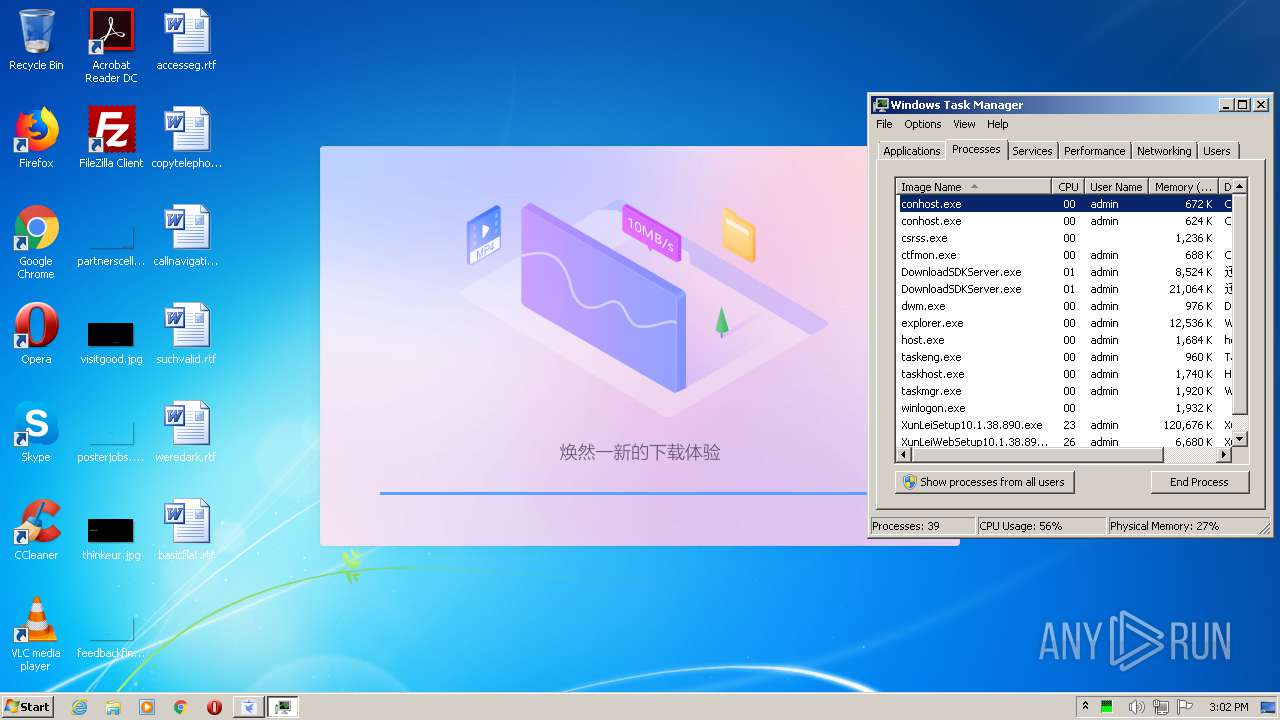The height and width of the screenshot is (720, 1280).
Task: Click the 3:02 PM system clock
Action: click(1228, 707)
